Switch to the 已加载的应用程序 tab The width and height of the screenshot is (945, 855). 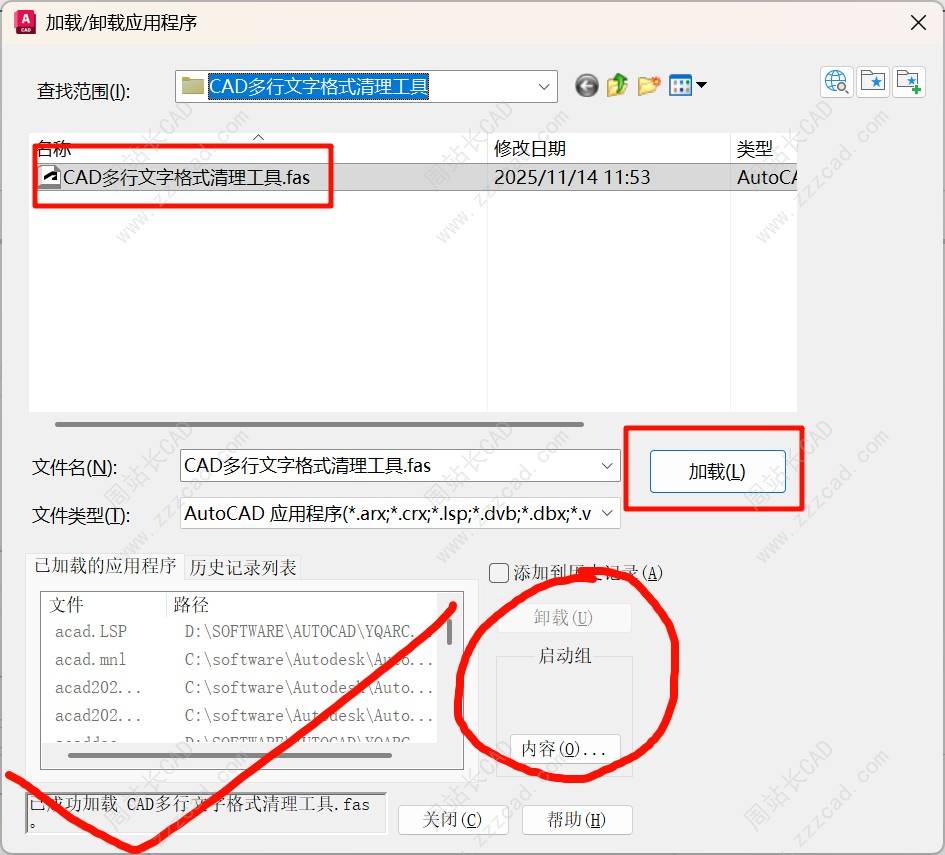point(105,566)
